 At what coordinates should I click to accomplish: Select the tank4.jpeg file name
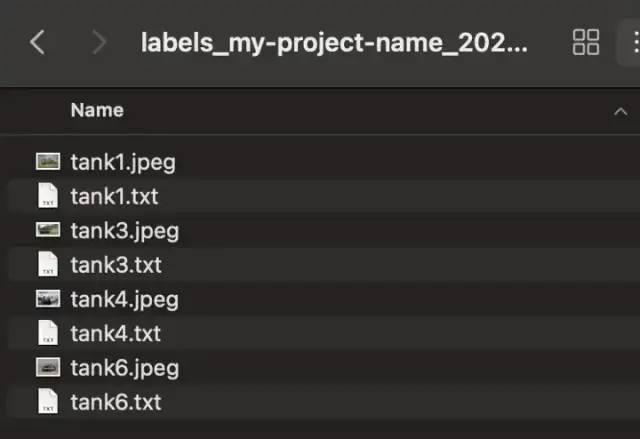(124, 300)
